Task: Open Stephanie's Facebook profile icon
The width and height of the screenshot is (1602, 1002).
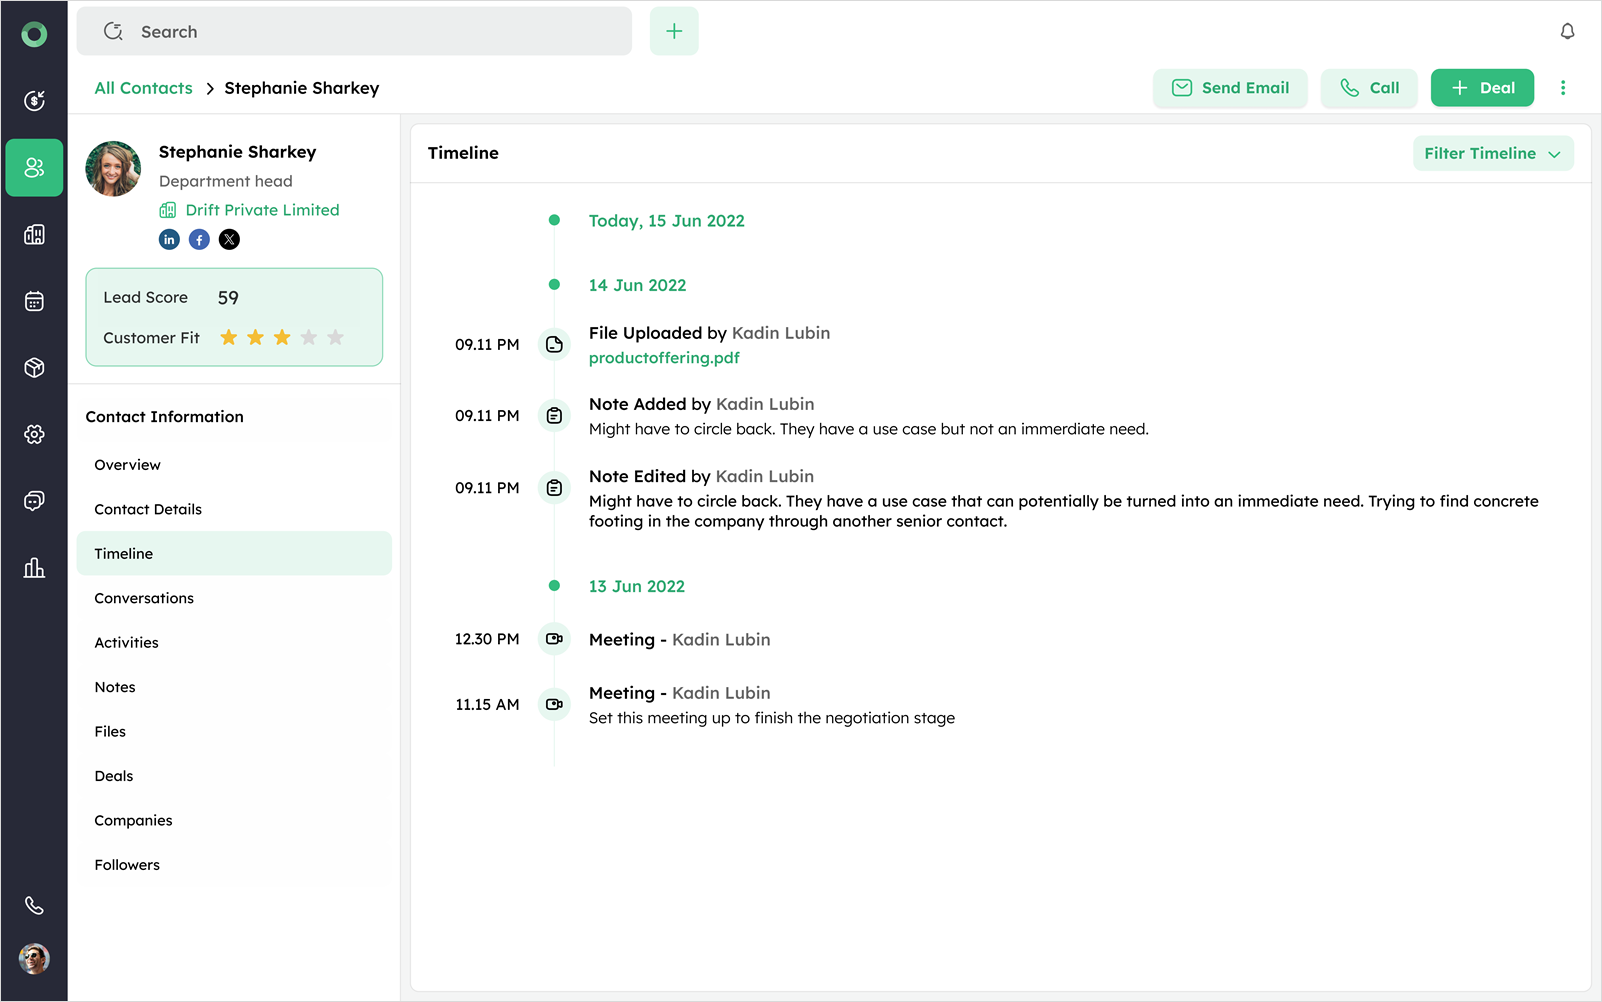Action: 199,239
